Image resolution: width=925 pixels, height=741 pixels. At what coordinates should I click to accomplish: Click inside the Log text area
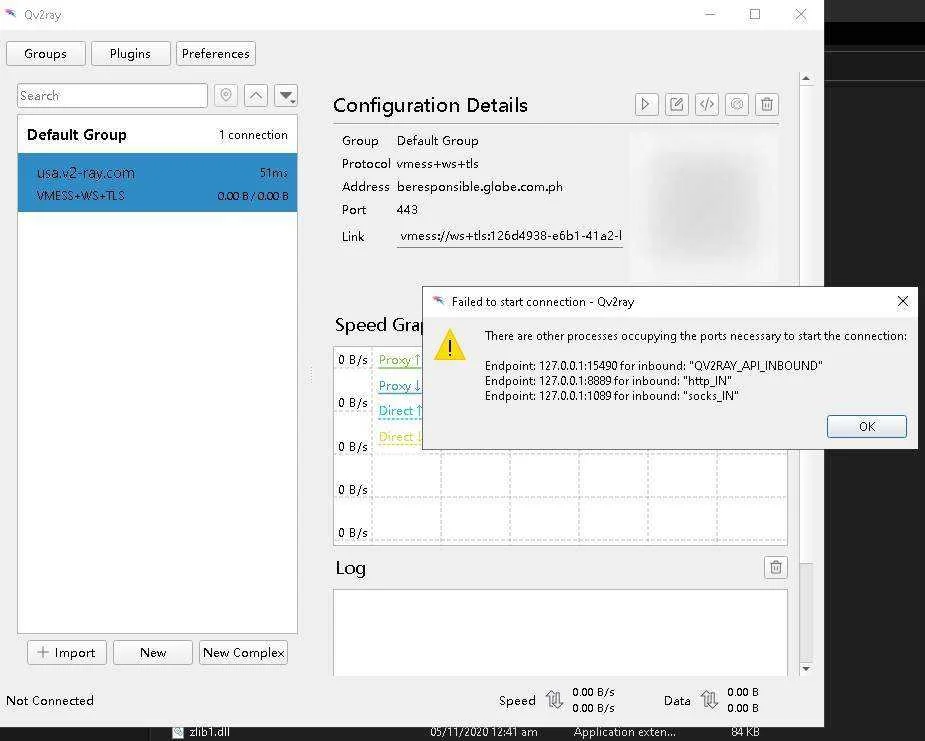click(x=560, y=632)
